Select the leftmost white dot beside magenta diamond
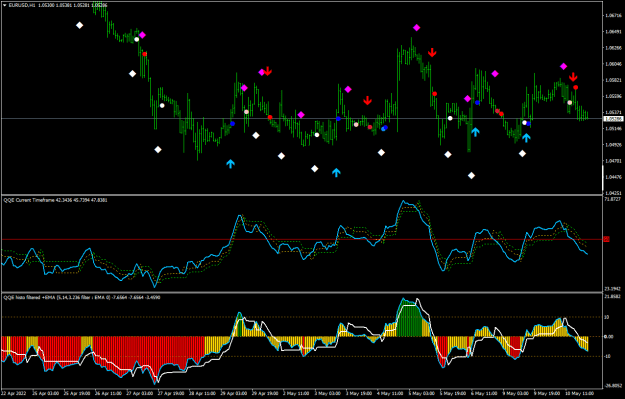The height and width of the screenshot is (399, 625). (137, 39)
